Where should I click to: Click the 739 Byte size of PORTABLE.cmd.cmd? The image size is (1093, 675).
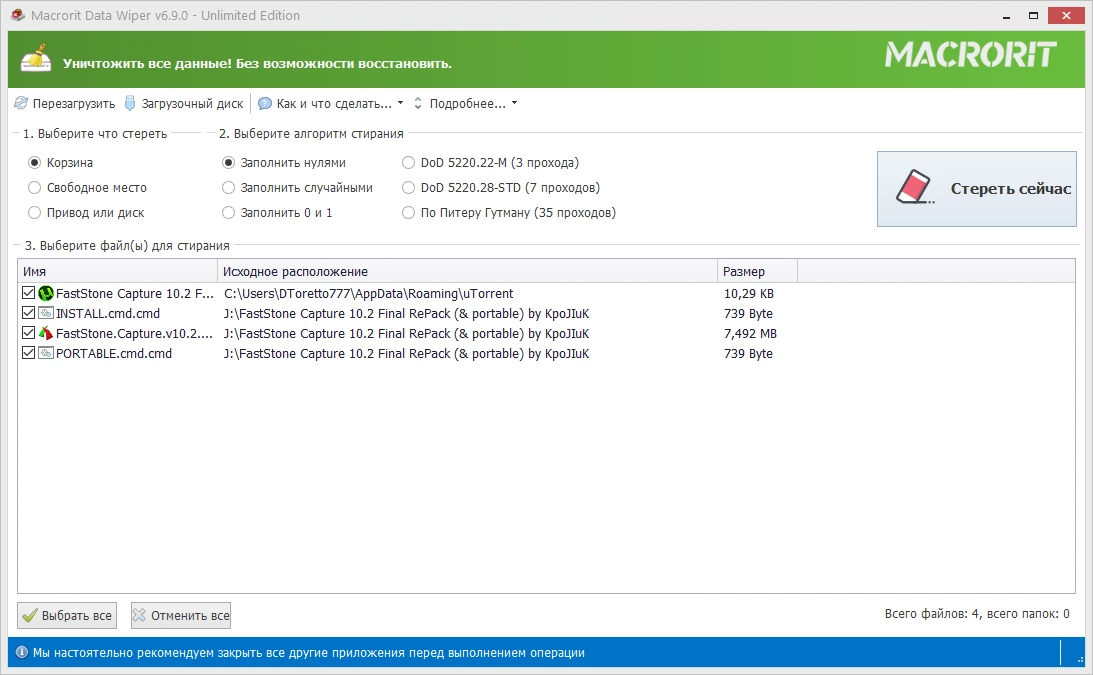click(x=748, y=354)
